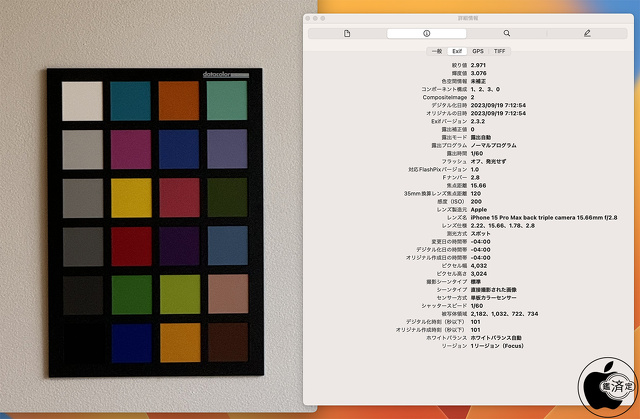Open the Annotations pencil inspector icon

tap(587, 33)
